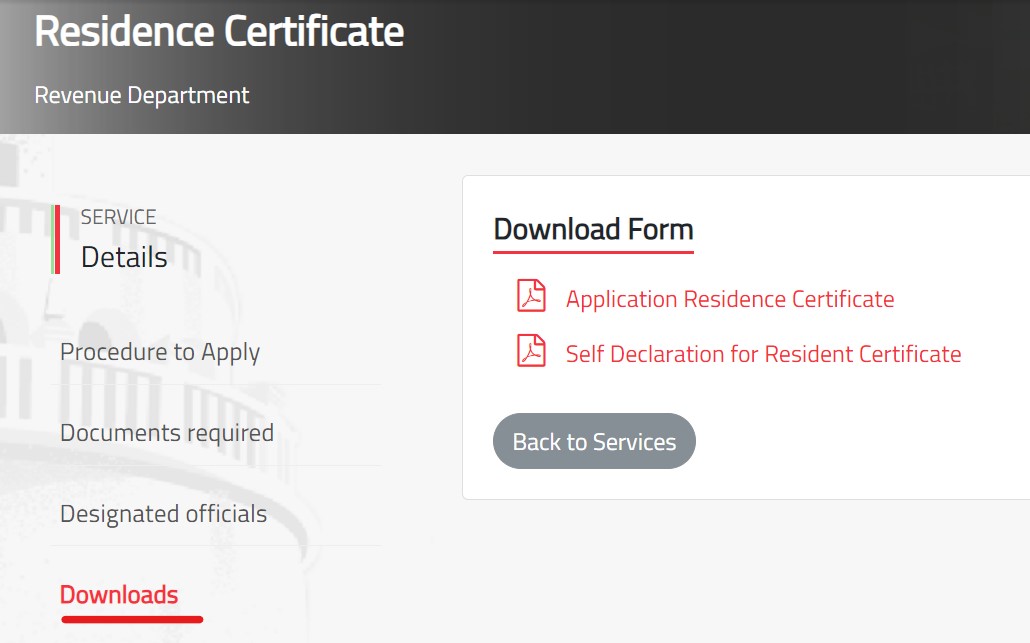Click the Revenue Department label in the header
The image size is (1030, 643).
pyautogui.click(x=141, y=95)
